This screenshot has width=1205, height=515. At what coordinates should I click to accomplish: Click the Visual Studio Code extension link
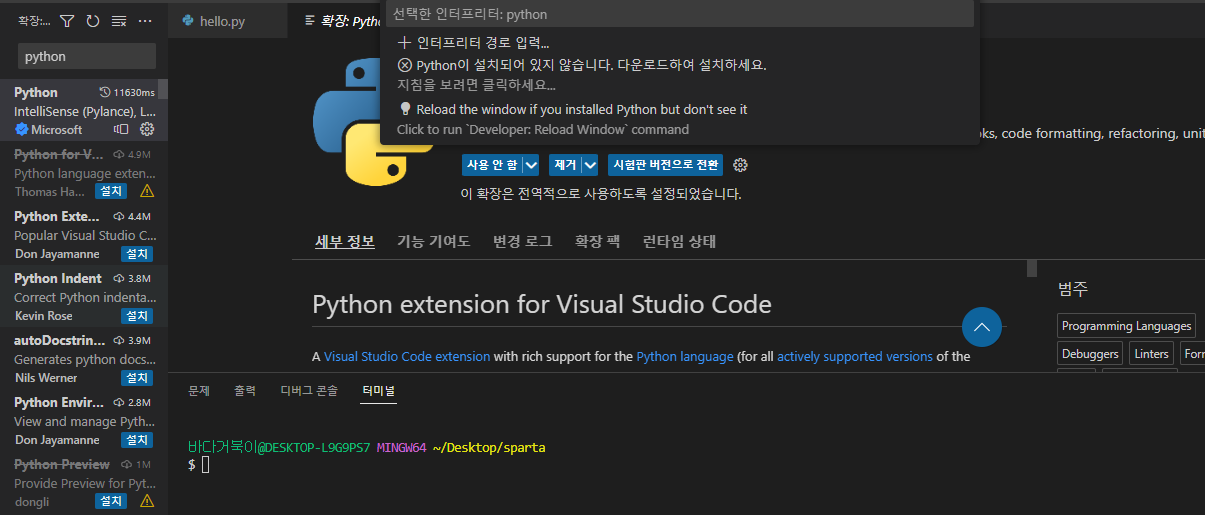(x=407, y=356)
